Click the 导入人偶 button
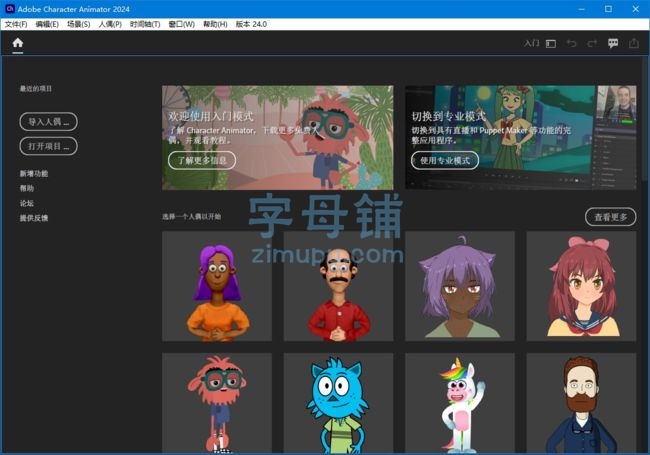The height and width of the screenshot is (455, 650). (49, 121)
